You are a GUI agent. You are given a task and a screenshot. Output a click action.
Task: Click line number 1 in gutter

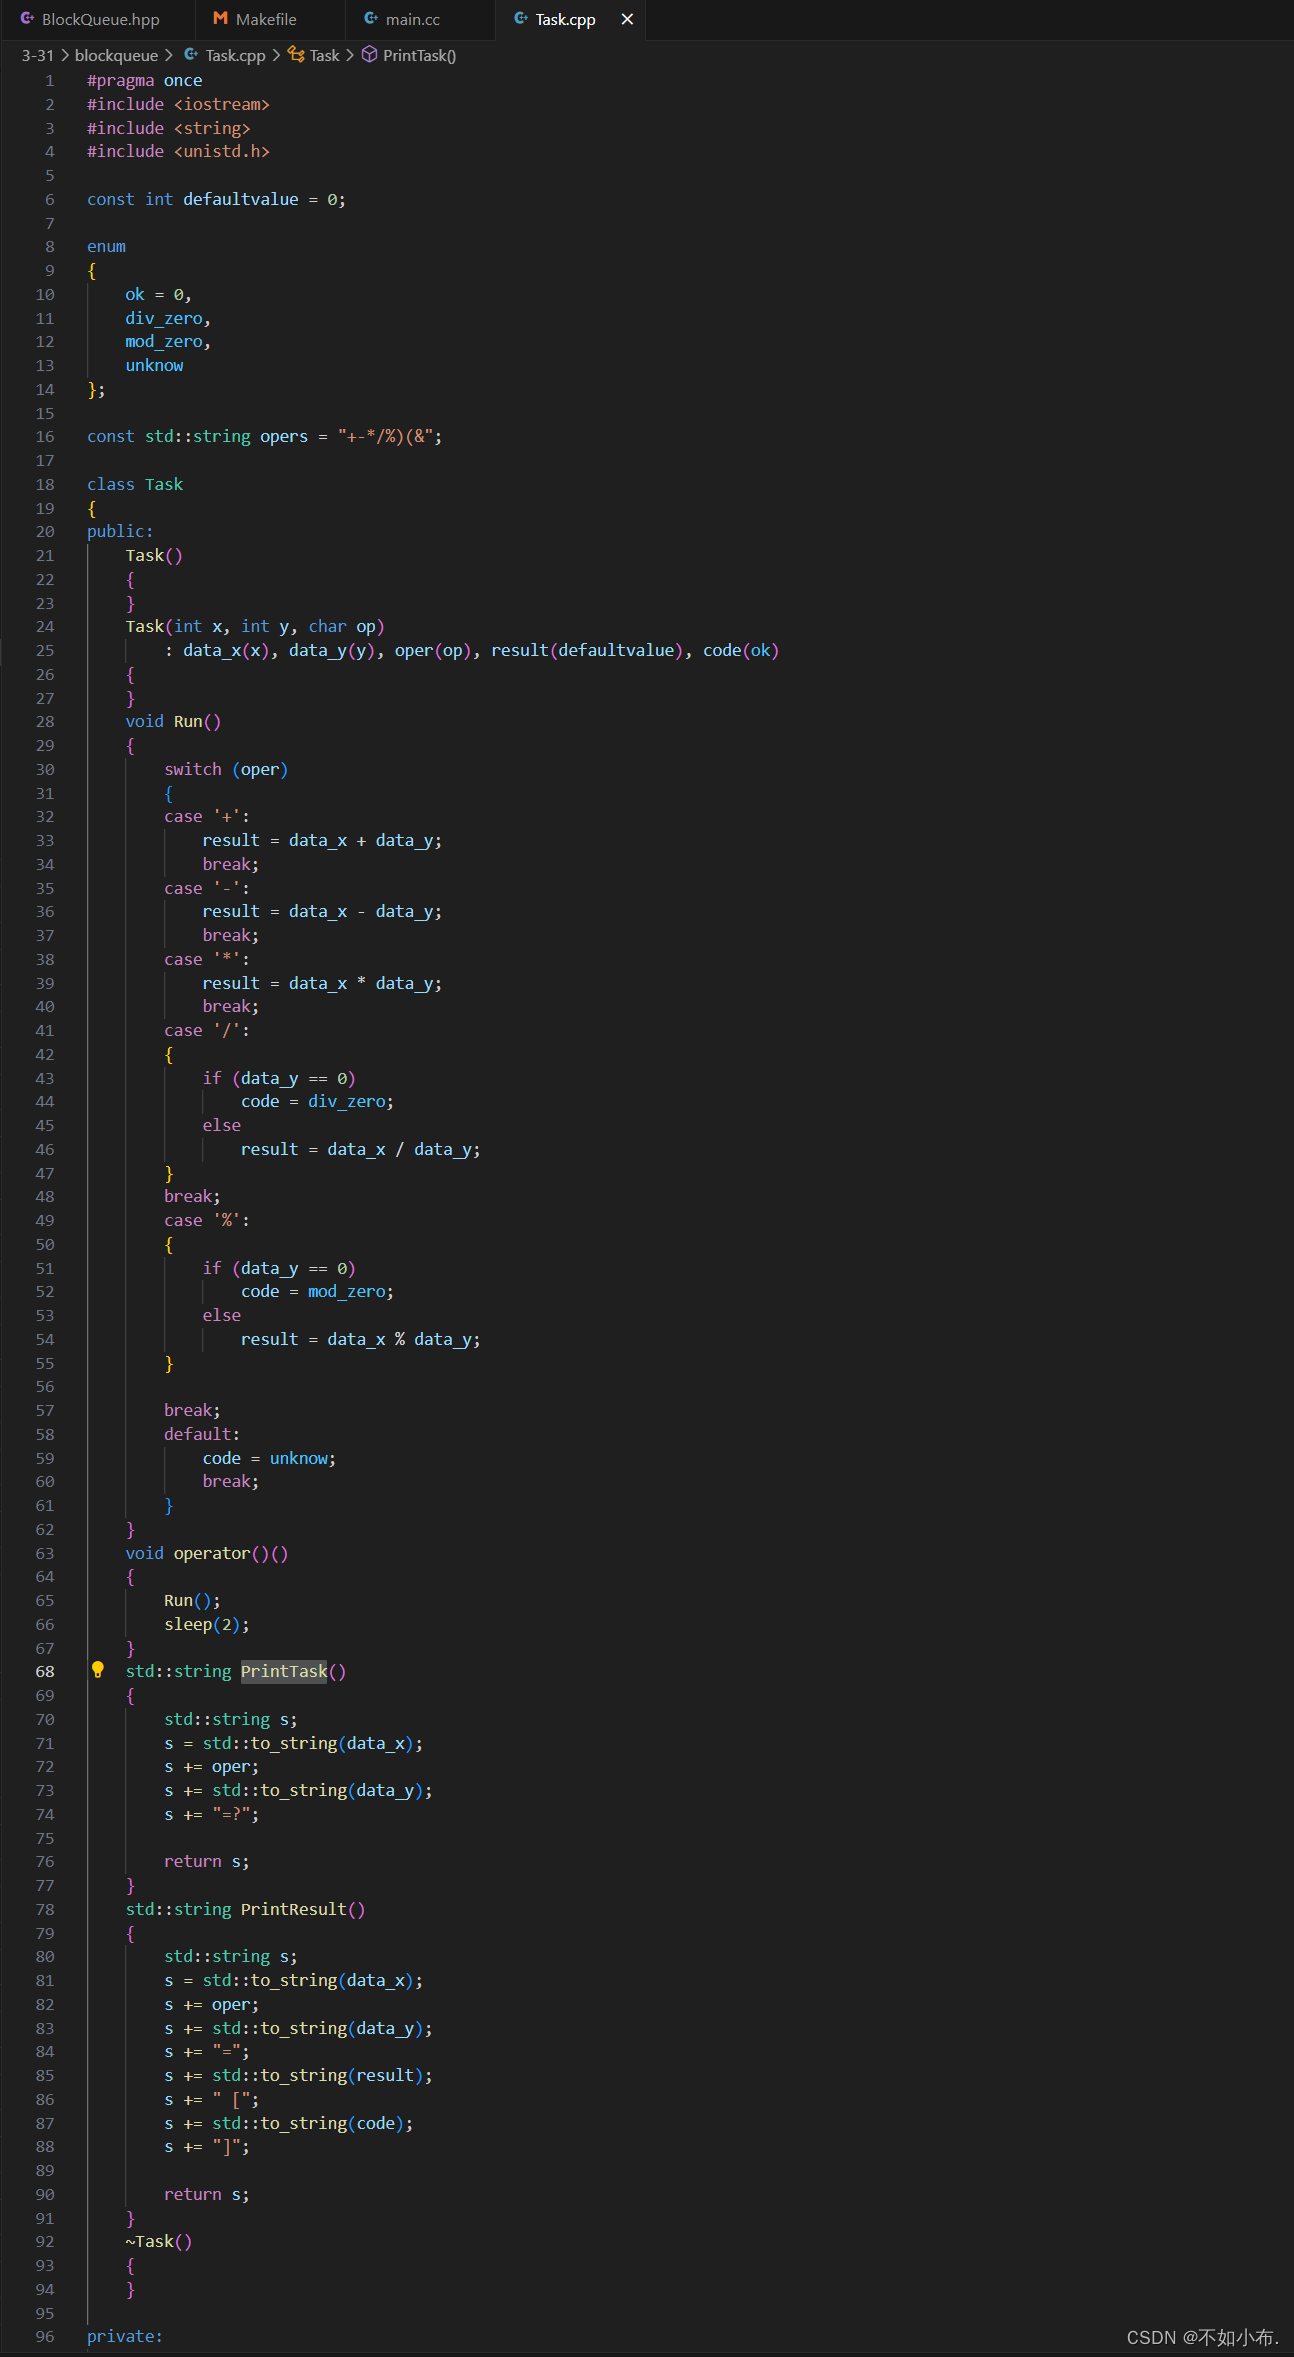(50, 80)
